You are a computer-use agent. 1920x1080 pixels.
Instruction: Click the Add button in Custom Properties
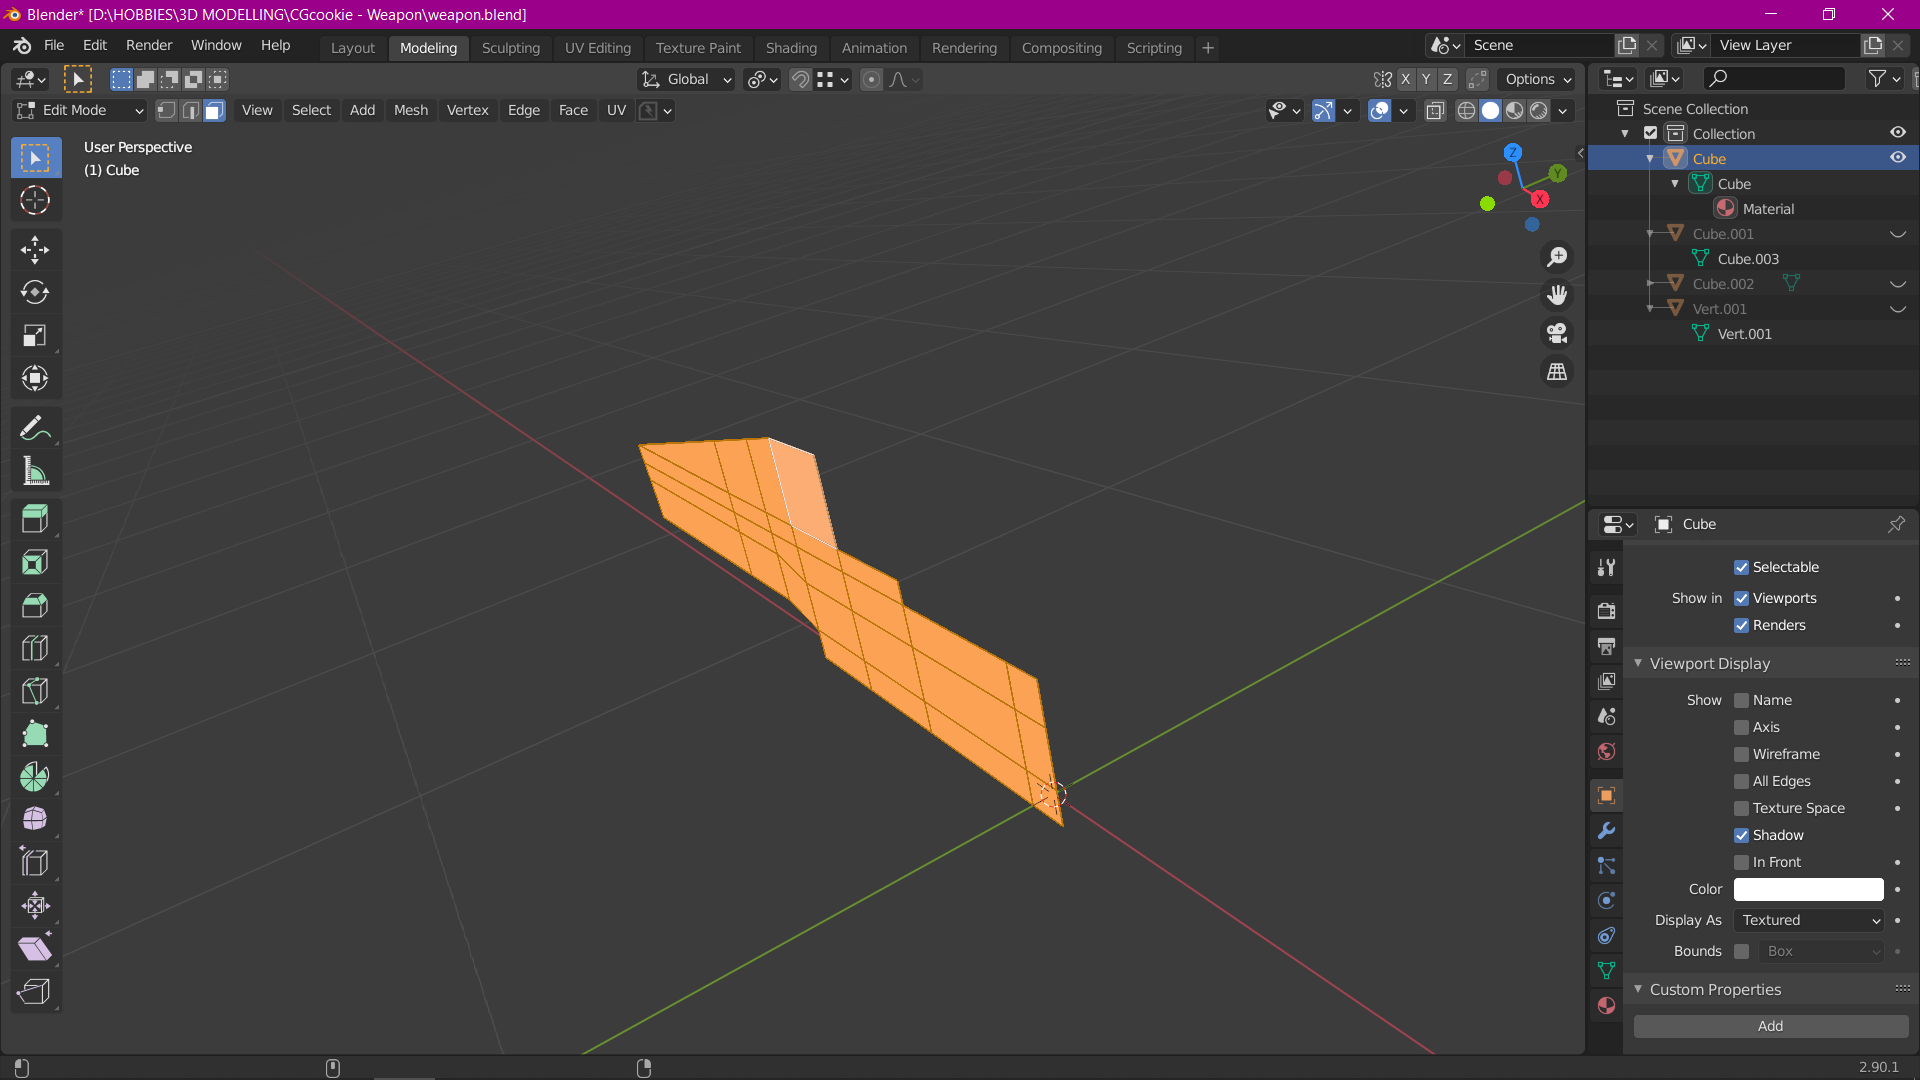pos(1770,1025)
